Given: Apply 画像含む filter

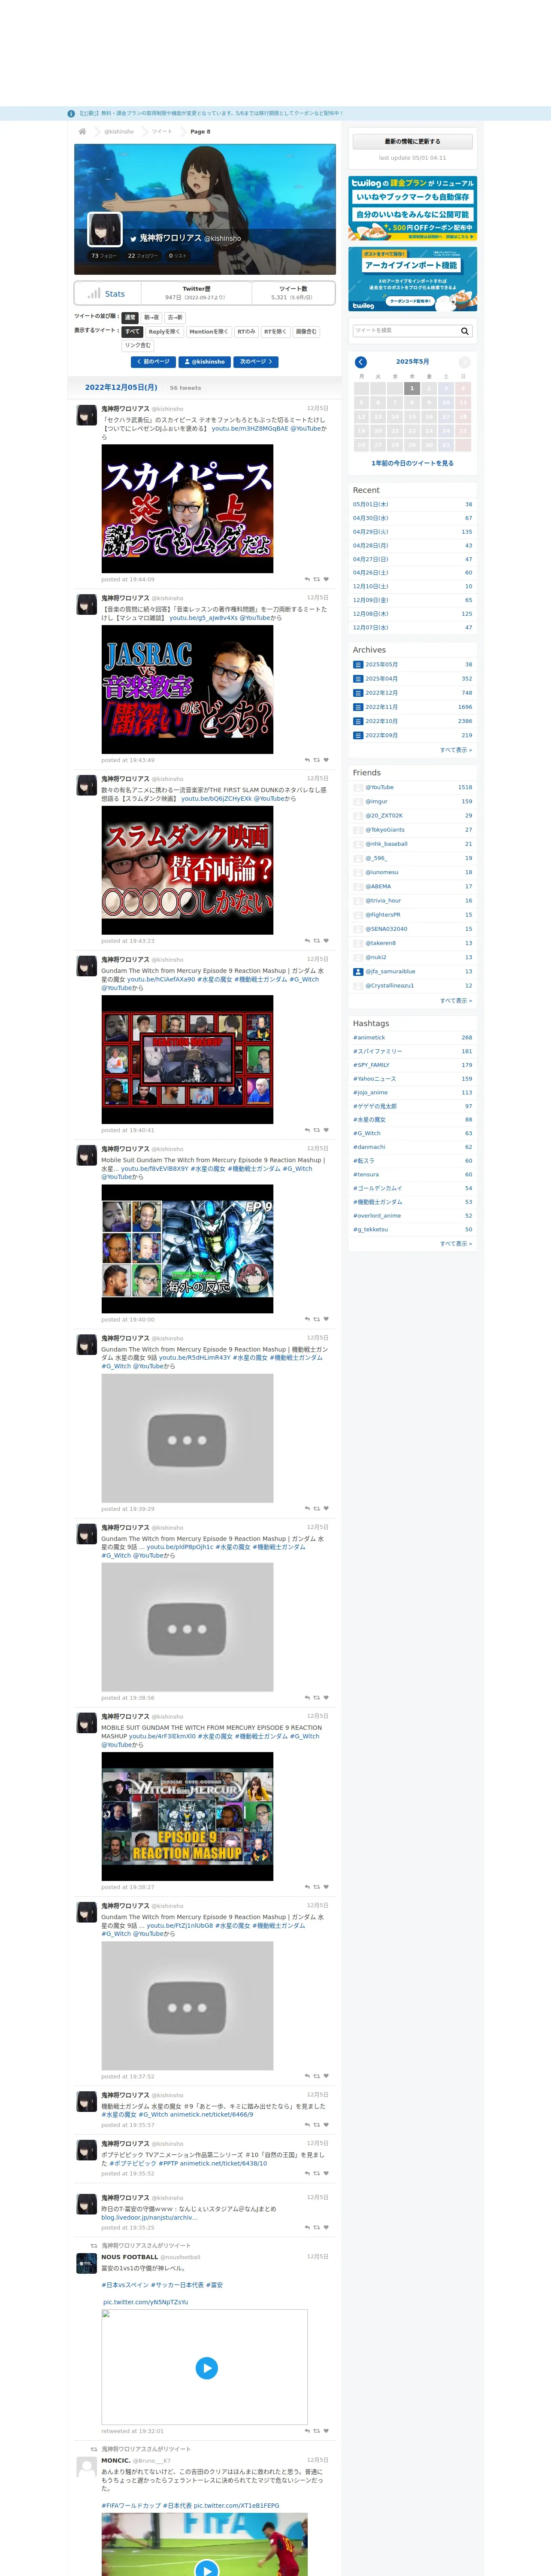Looking at the screenshot, I should tap(306, 331).
